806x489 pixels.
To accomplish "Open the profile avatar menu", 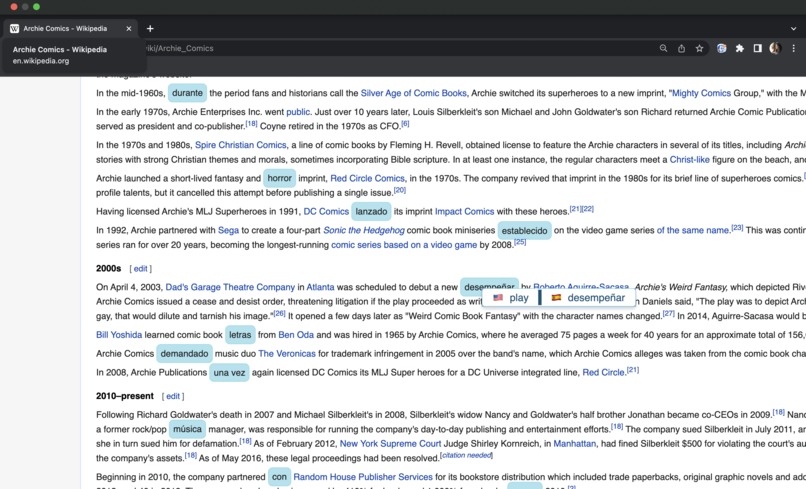I will pos(775,48).
